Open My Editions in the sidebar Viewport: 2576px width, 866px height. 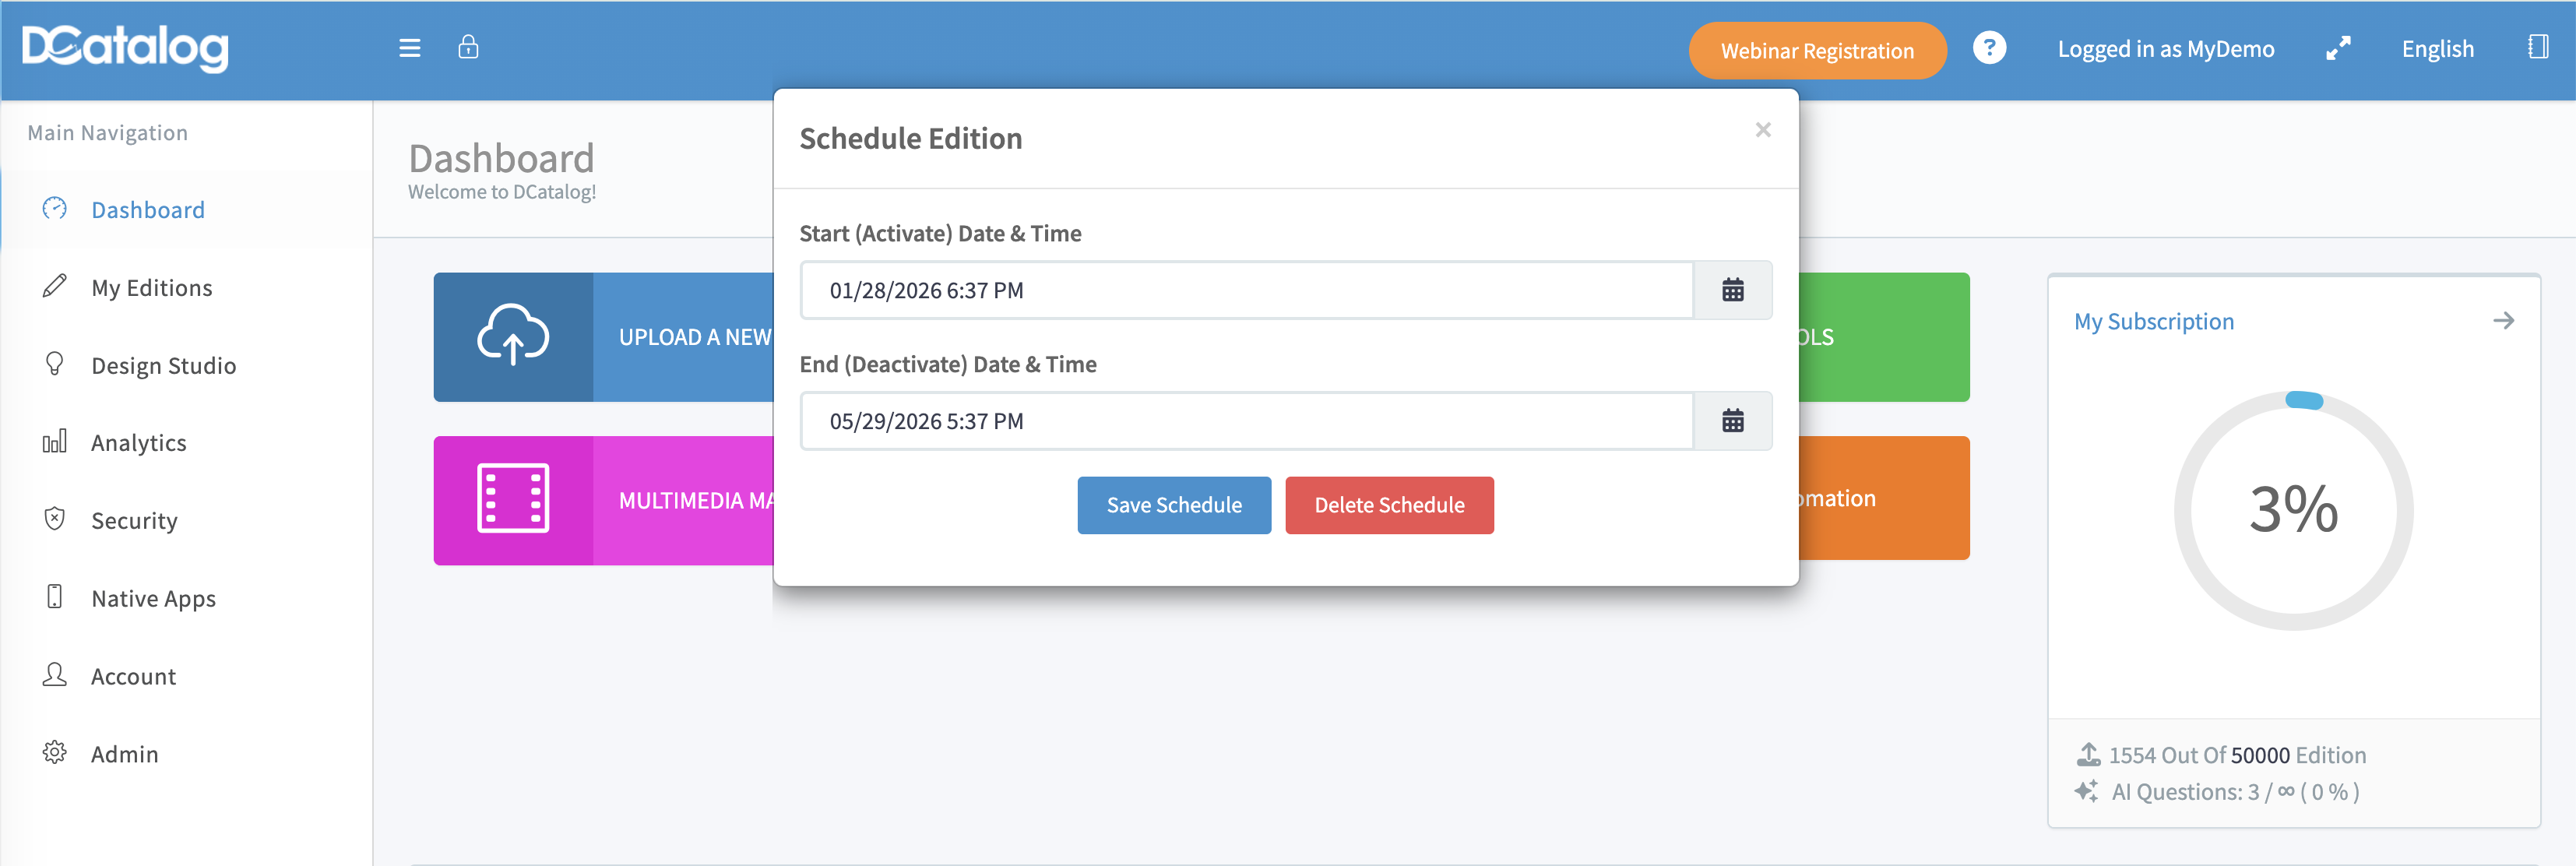(x=151, y=288)
